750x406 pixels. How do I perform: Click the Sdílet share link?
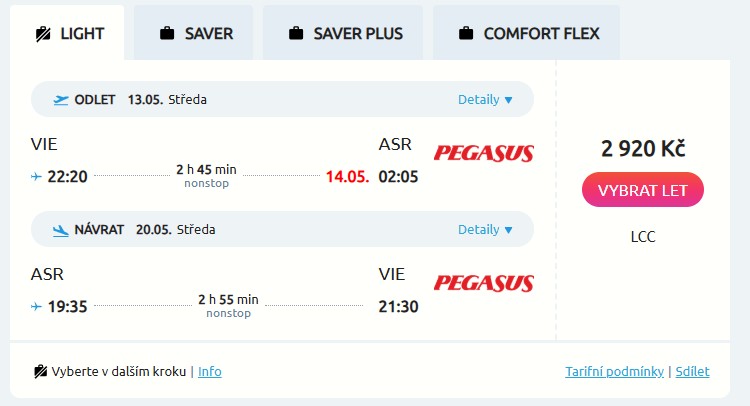point(692,371)
